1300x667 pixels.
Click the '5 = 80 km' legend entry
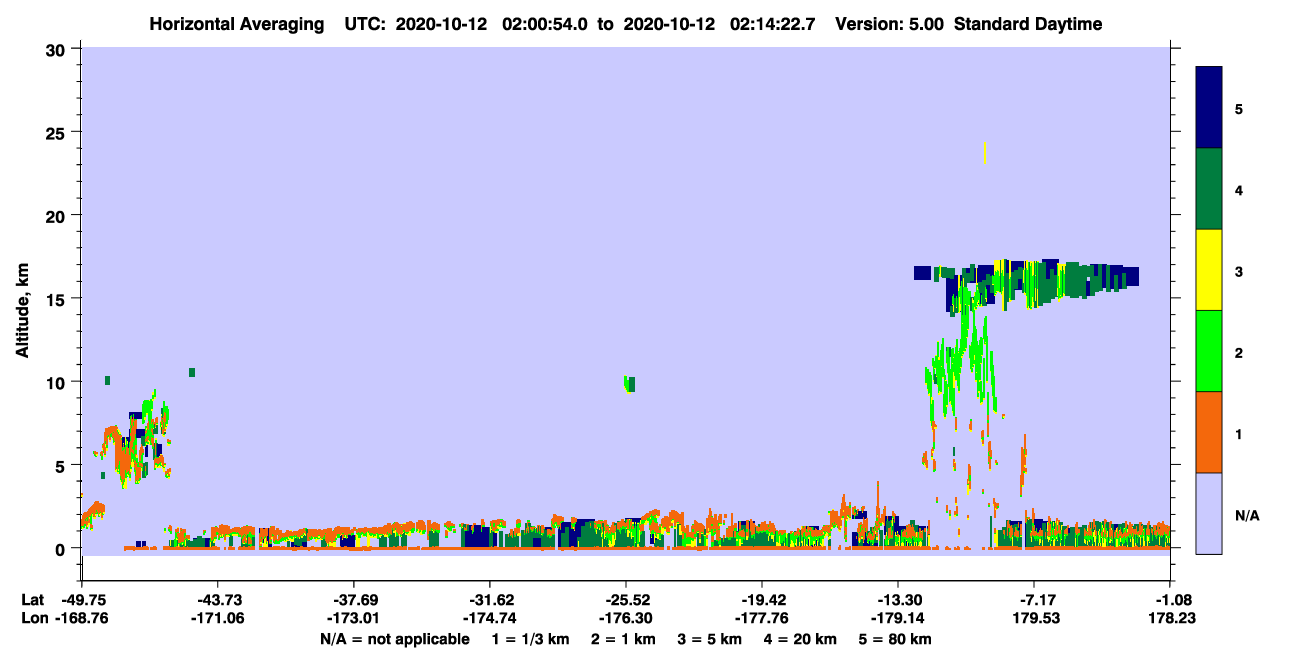[893, 639]
